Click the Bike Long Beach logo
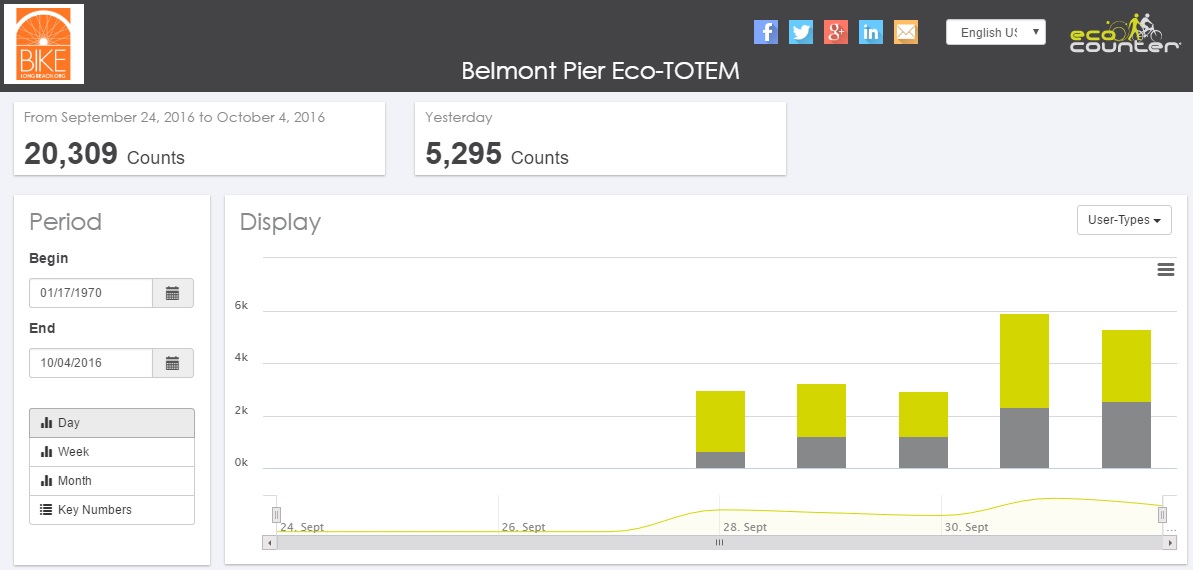The height and width of the screenshot is (570, 1193). pyautogui.click(x=44, y=43)
